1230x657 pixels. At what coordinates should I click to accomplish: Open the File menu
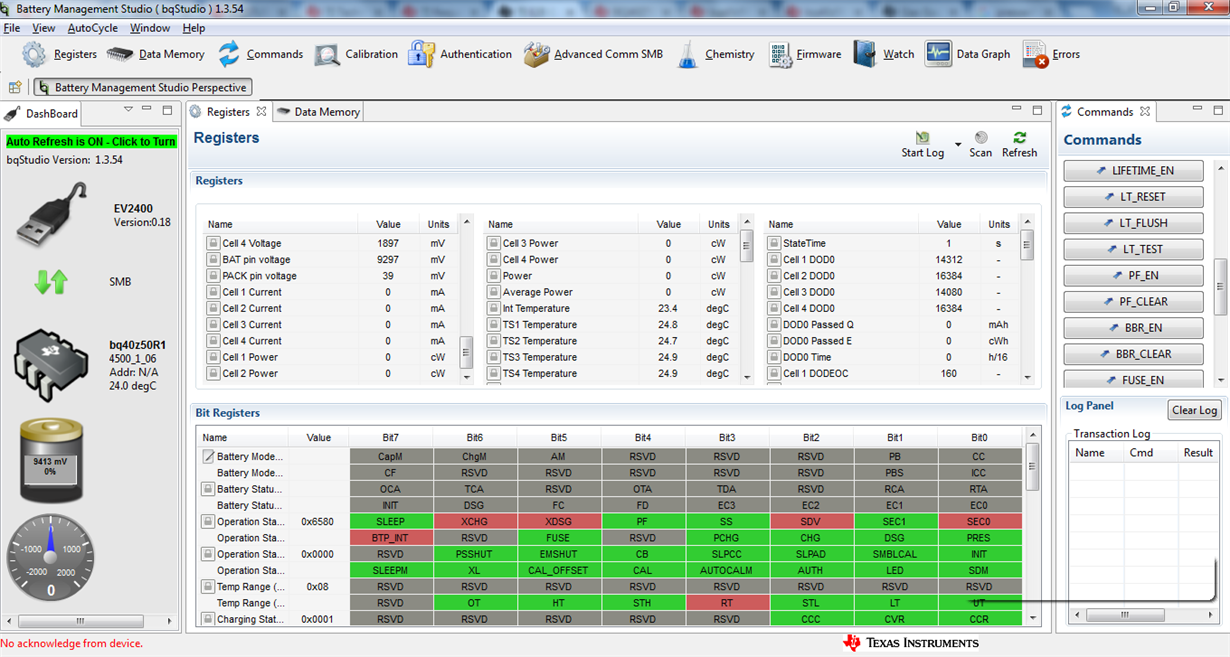point(12,28)
